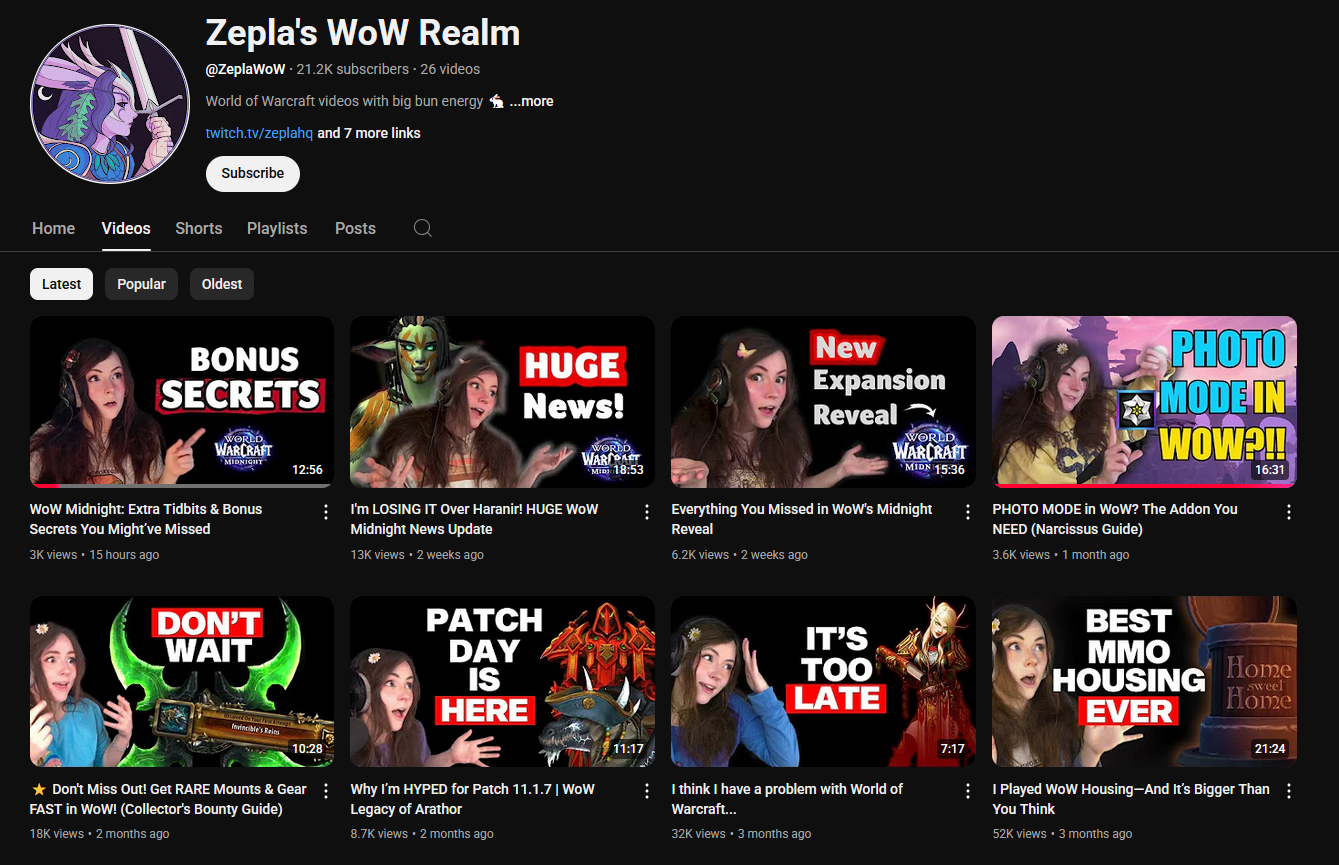This screenshot has width=1339, height=865.
Task: Show 'and 7 more links'
Action: pos(369,133)
